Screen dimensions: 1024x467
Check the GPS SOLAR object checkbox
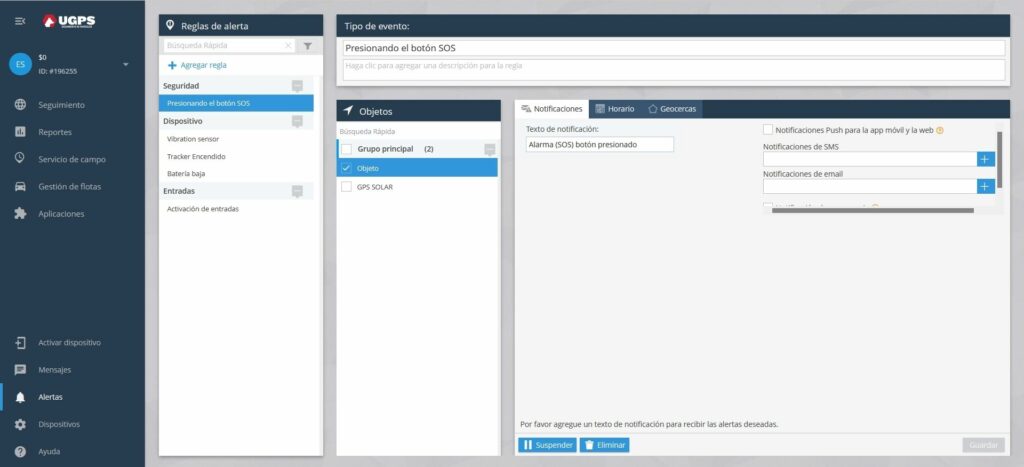347,187
